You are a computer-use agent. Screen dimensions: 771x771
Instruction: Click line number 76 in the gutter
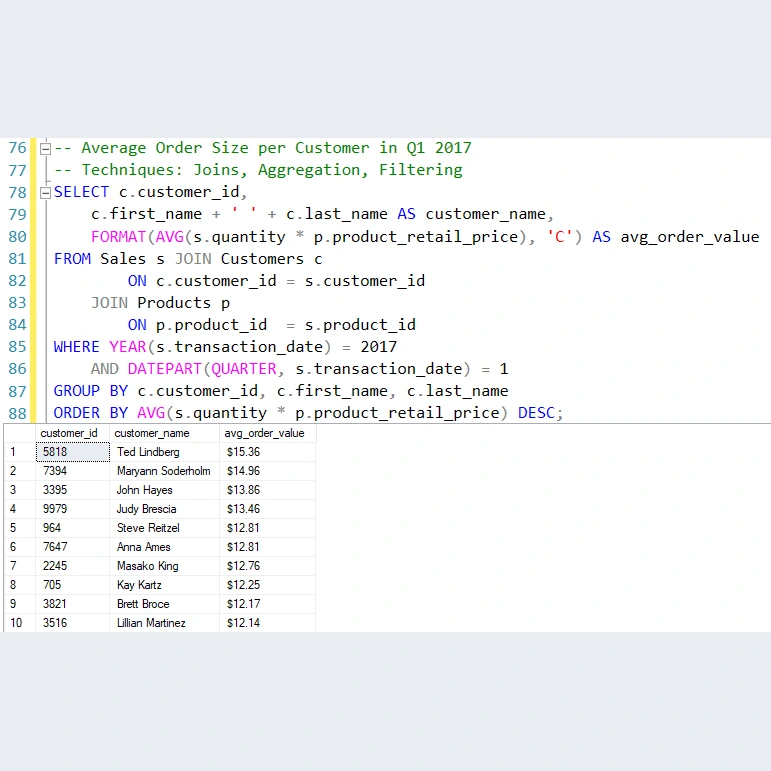click(x=17, y=148)
